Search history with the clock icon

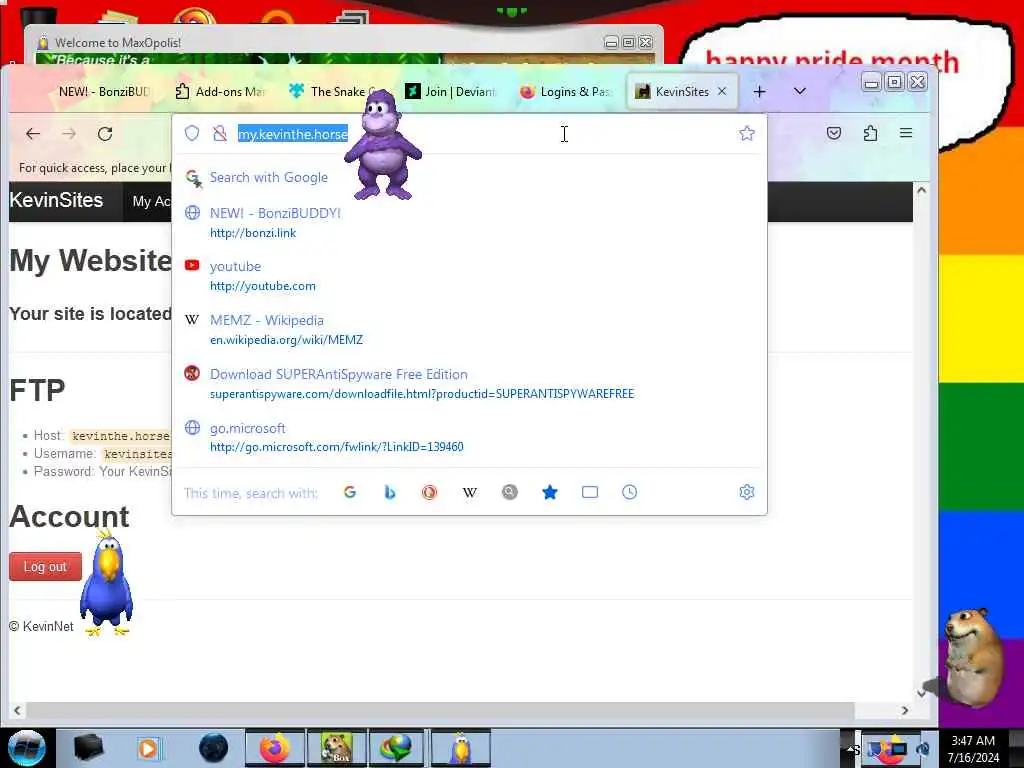tap(630, 492)
